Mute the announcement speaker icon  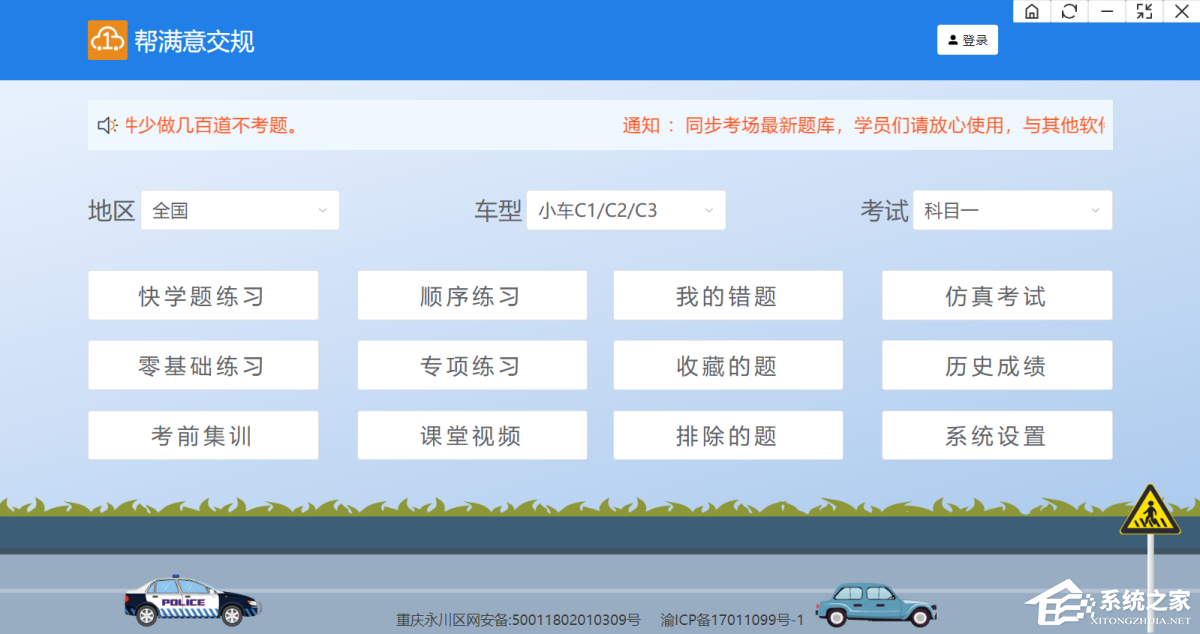point(107,123)
